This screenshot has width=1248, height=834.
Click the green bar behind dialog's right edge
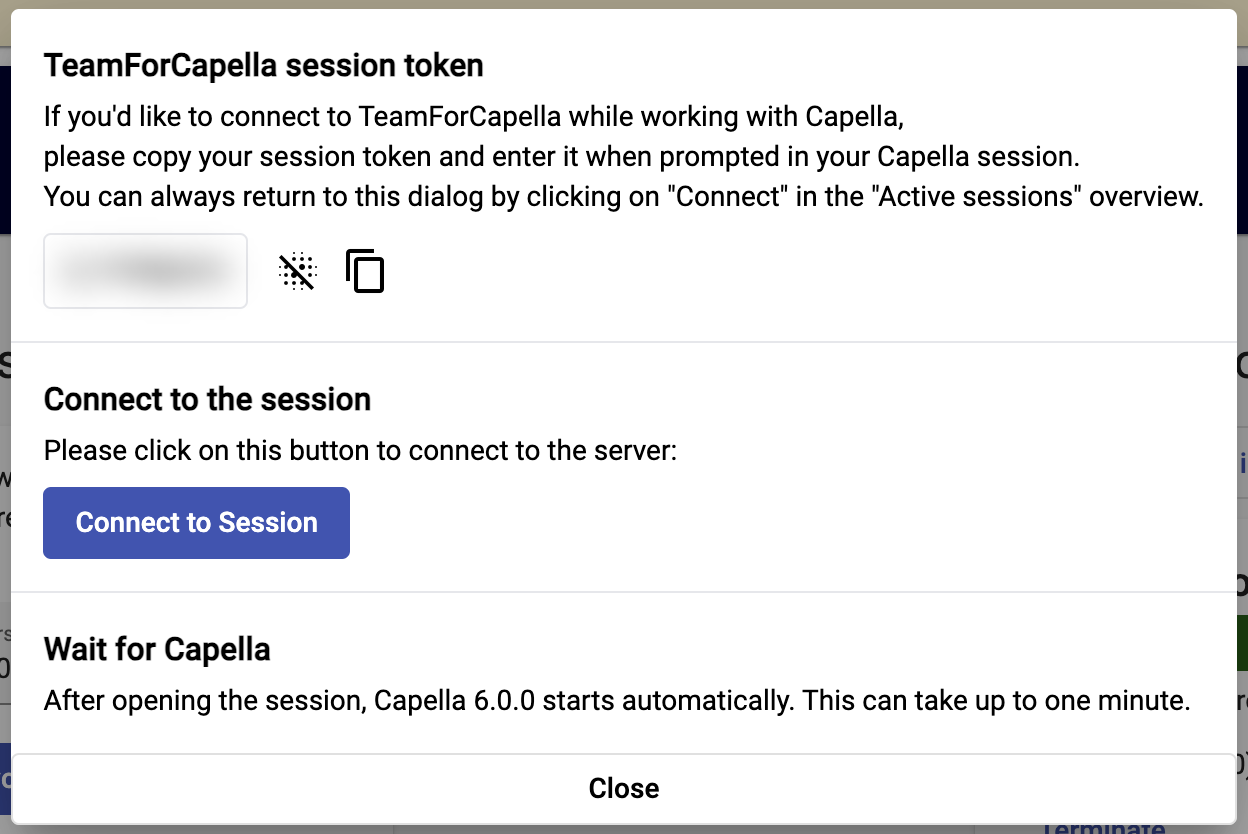[1242, 643]
